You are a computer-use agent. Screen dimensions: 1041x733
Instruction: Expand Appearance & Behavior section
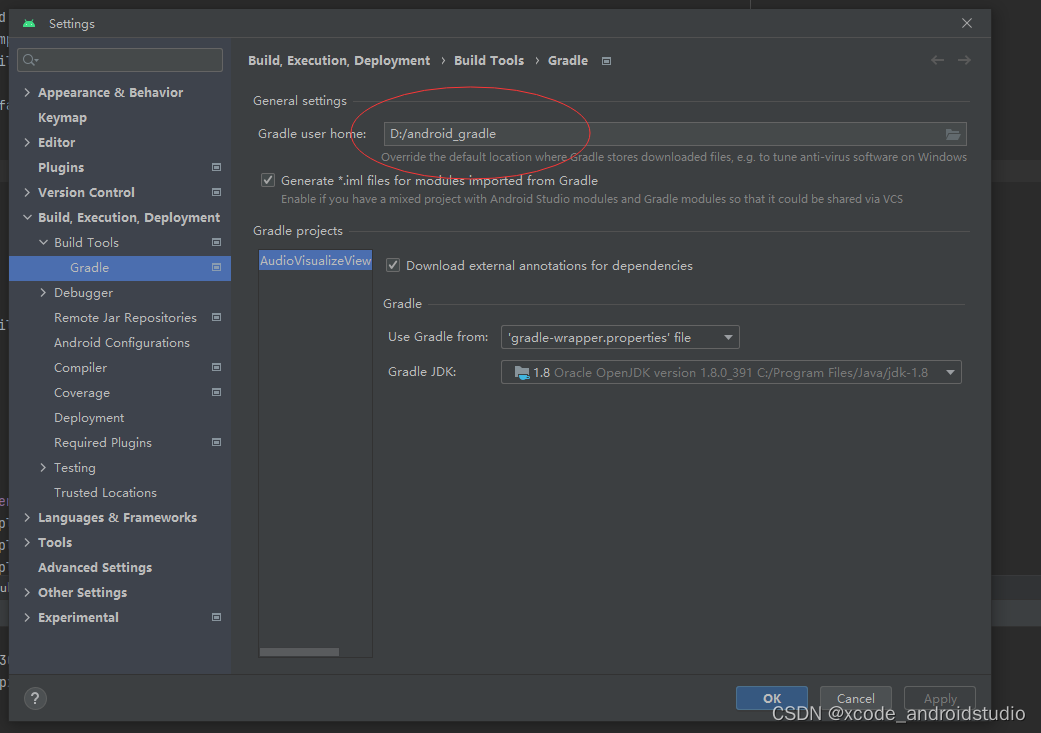[27, 92]
